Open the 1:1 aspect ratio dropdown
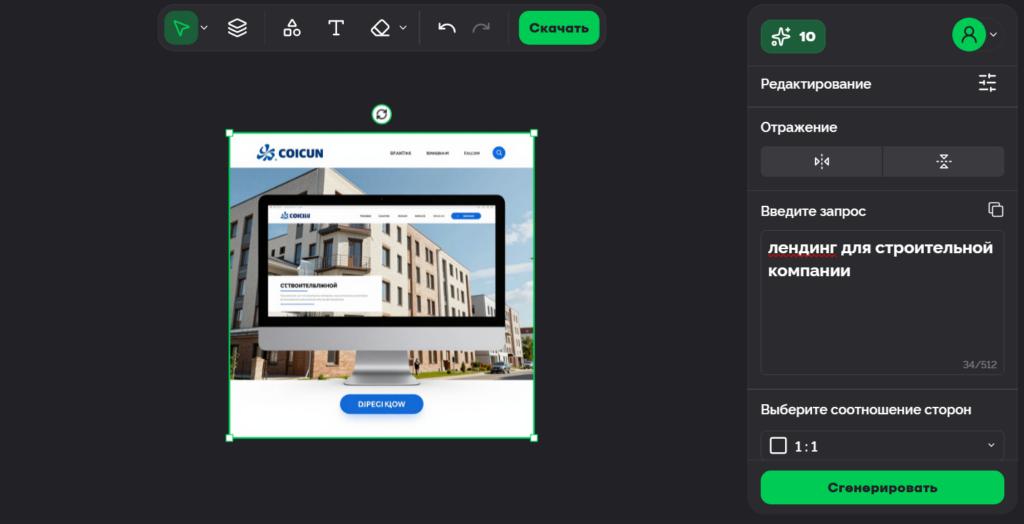Screen dimensions: 1024x524 pyautogui.click(x=882, y=446)
